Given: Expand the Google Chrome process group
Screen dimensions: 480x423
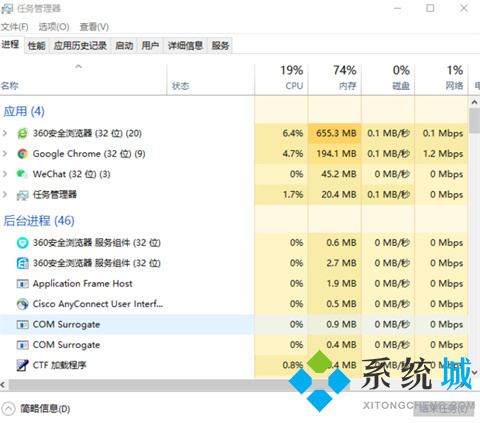Looking at the screenshot, I should pyautogui.click(x=5, y=154).
